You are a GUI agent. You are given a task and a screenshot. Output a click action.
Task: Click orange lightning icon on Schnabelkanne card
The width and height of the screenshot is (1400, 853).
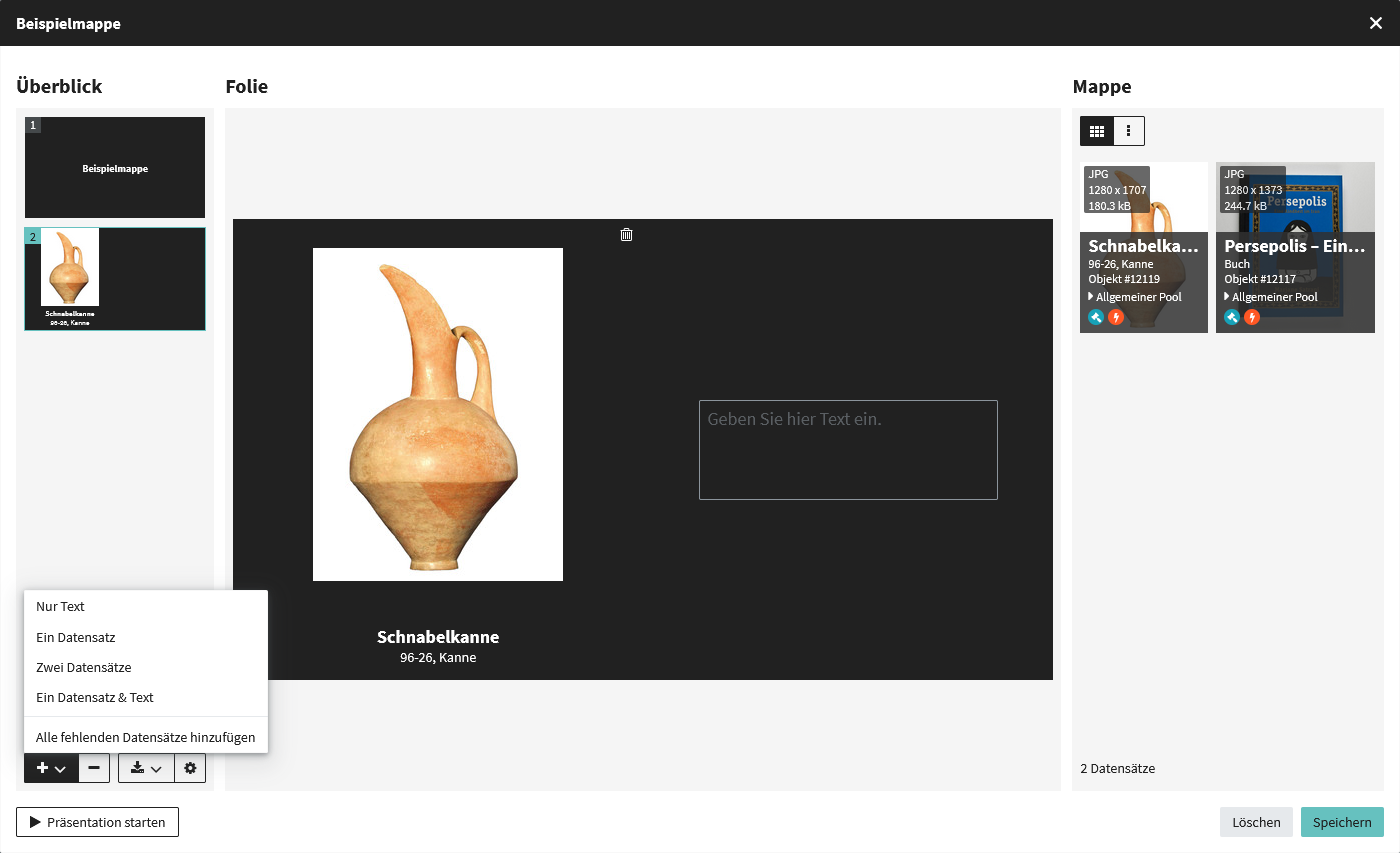[x=1116, y=317]
